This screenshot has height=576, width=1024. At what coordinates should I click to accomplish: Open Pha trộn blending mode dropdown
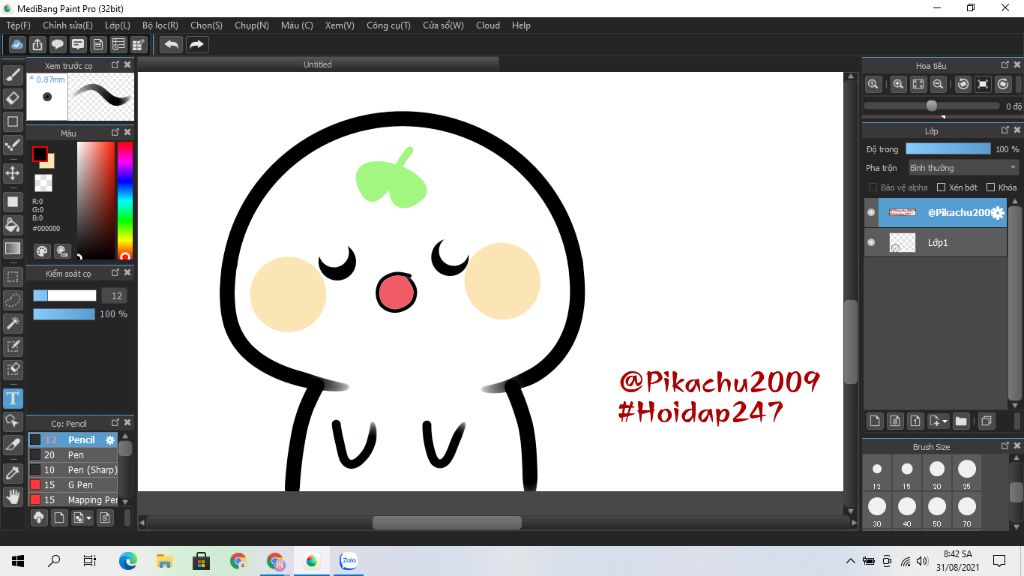click(963, 168)
